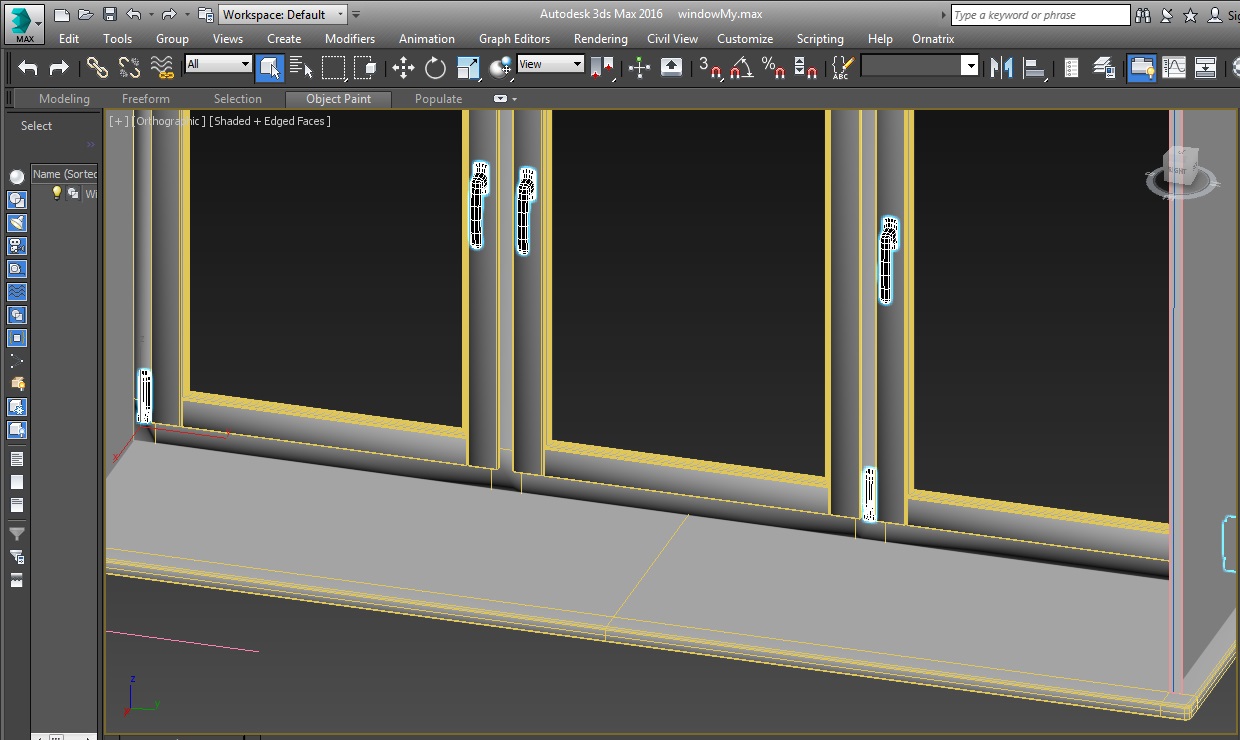Click the Edit Named Selection Sets icon

(x=842, y=67)
